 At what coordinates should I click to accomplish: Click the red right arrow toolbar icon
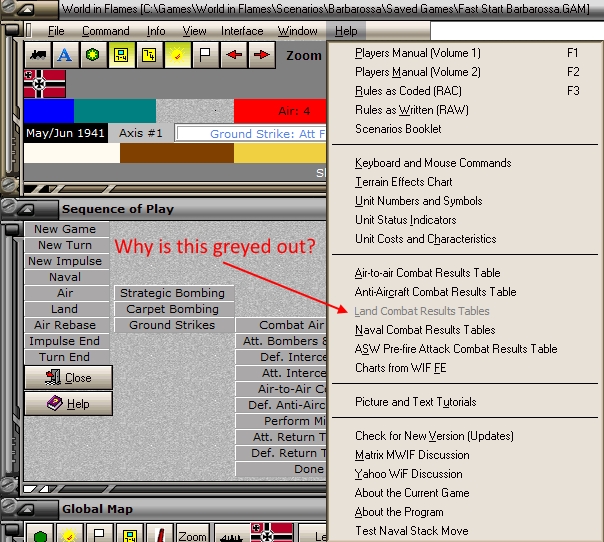(262, 55)
